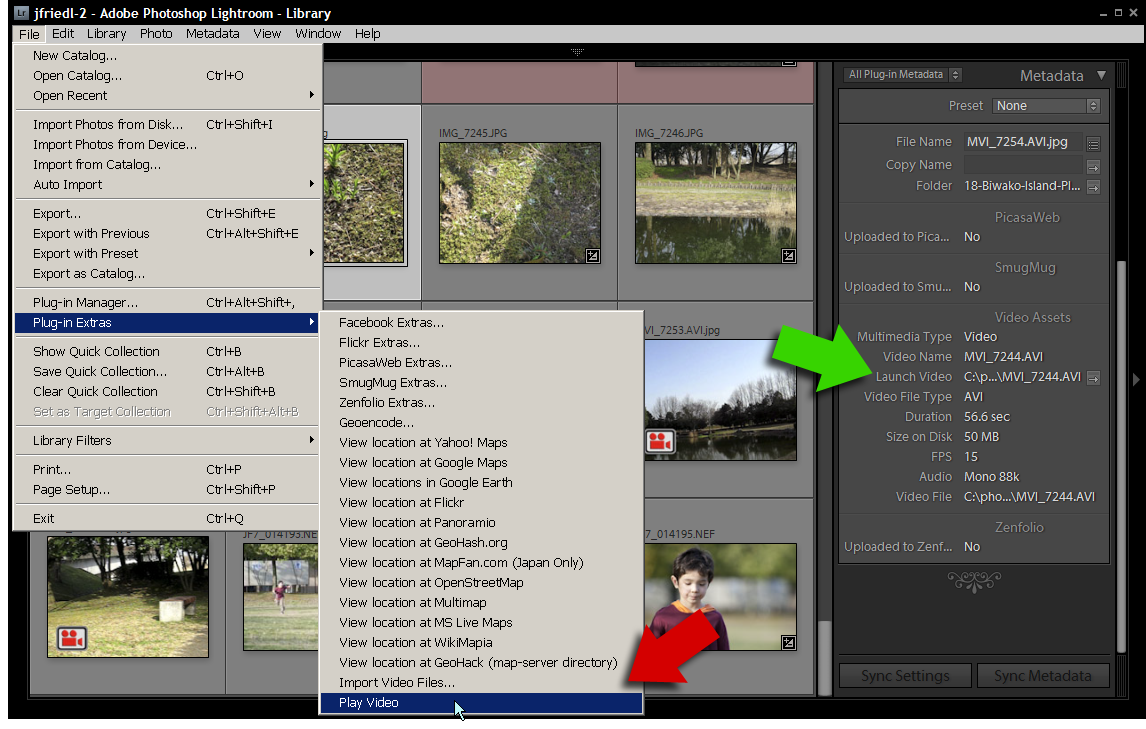Click the Lightroom Lr title bar icon
The height and width of the screenshot is (729, 1146).
(x=21, y=12)
